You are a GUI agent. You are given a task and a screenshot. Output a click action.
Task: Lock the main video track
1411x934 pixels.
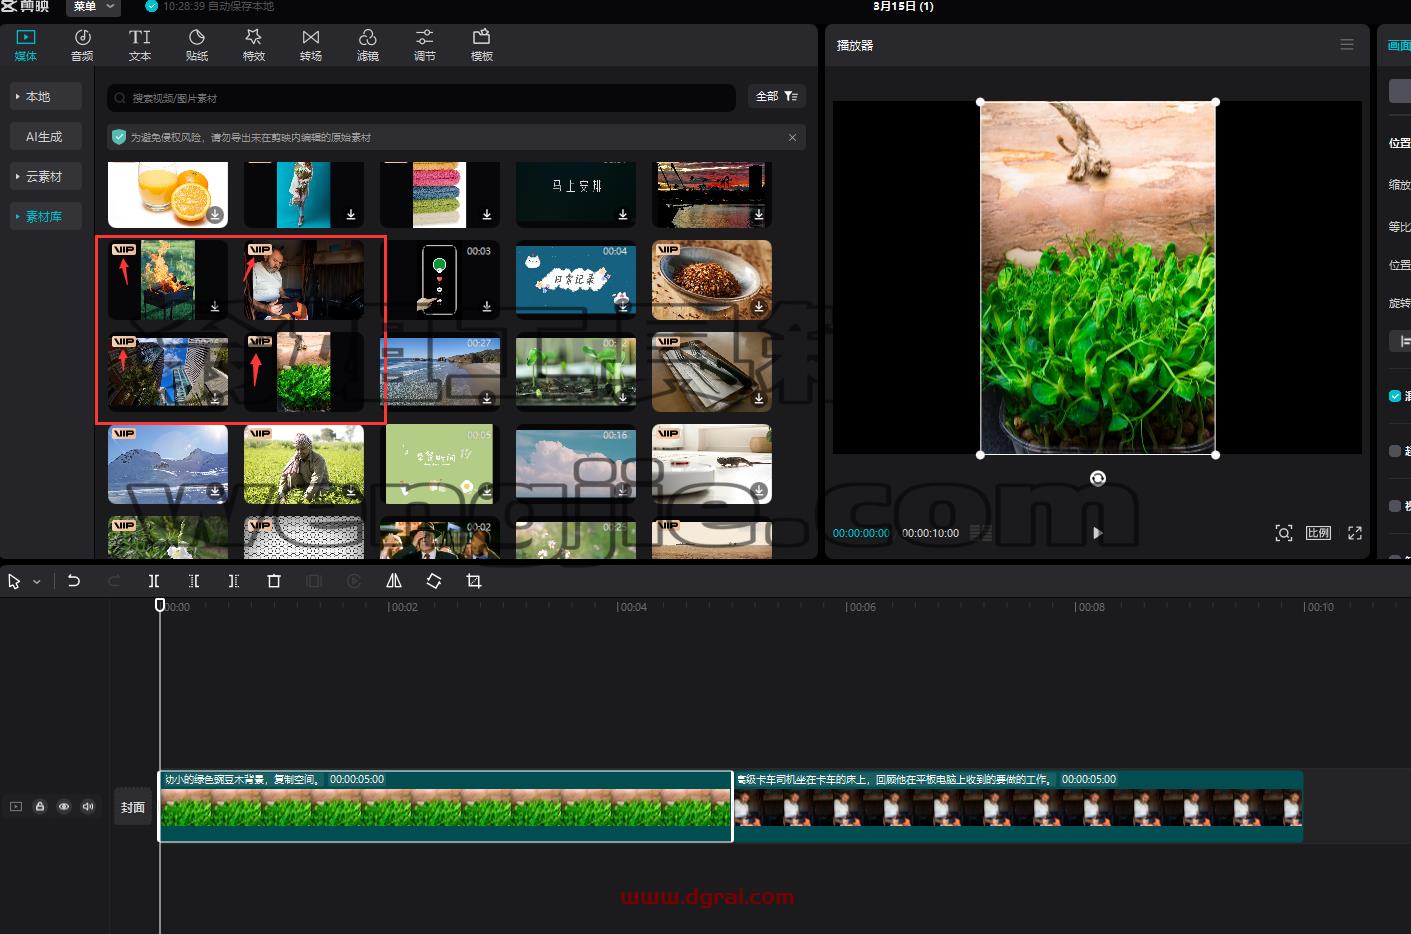tap(40, 806)
